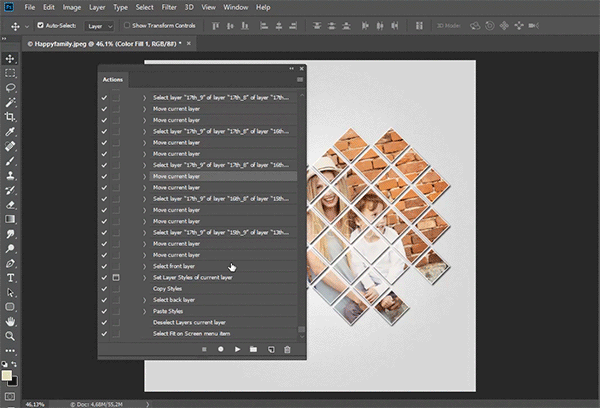Enable Show Transform Controls checkbox
The width and height of the screenshot is (600, 408).
[129, 24]
